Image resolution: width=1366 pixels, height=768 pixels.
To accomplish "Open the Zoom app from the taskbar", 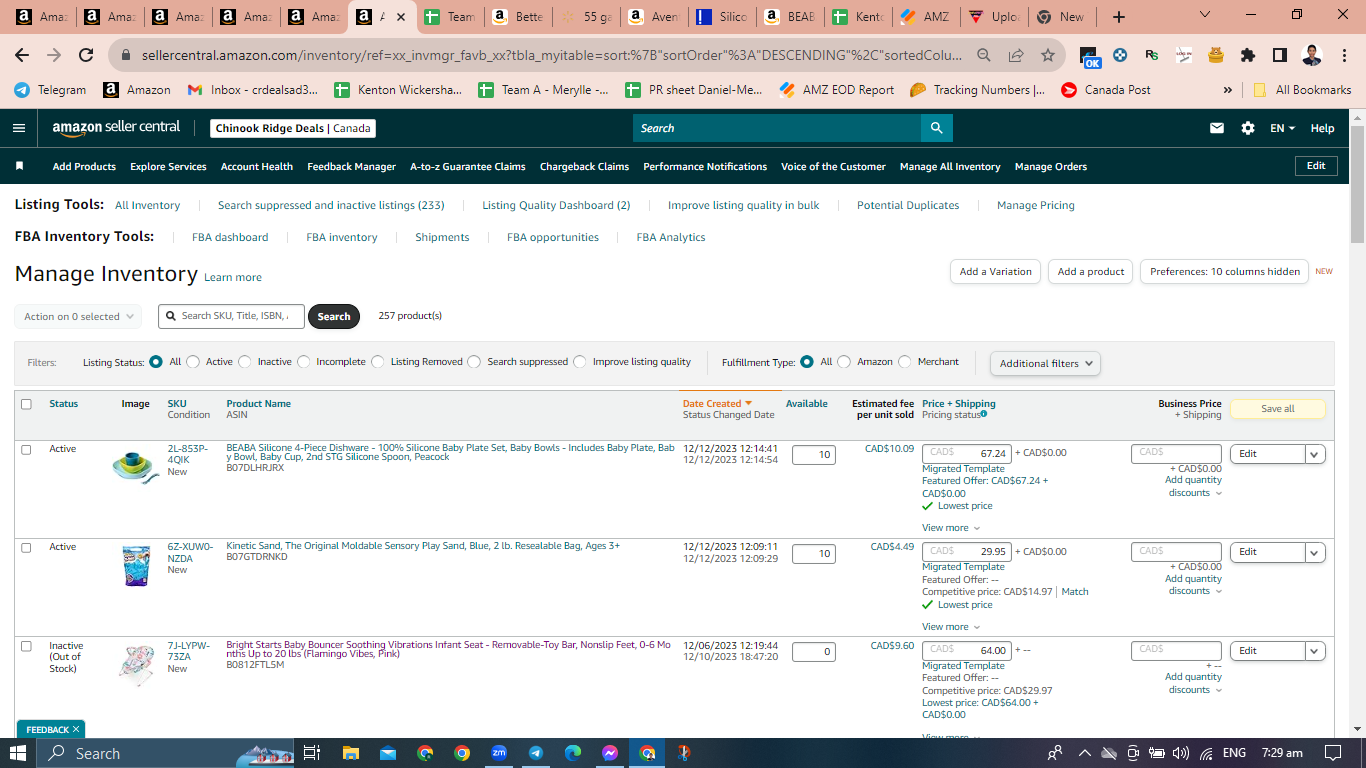I will tap(499, 753).
